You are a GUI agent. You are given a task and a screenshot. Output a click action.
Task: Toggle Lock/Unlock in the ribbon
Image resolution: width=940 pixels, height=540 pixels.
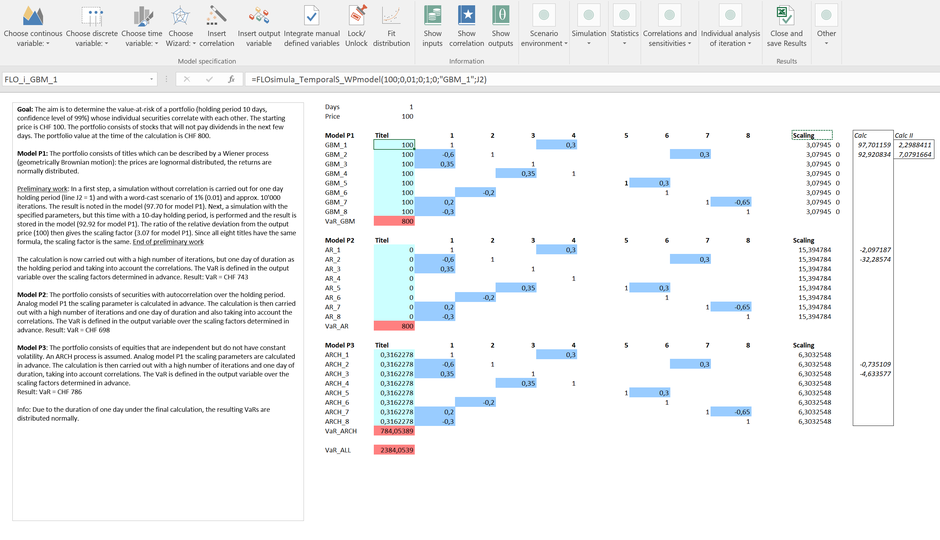click(x=356, y=17)
